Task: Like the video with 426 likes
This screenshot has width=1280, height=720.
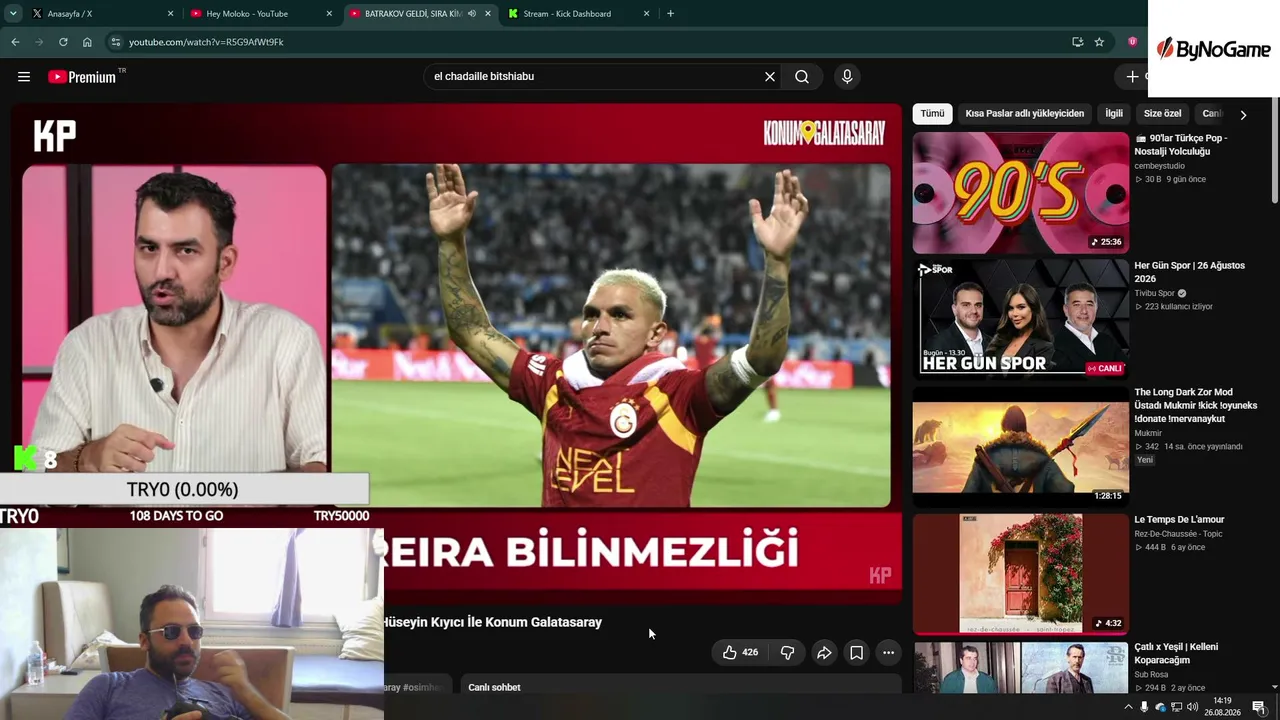Action: [x=740, y=653]
